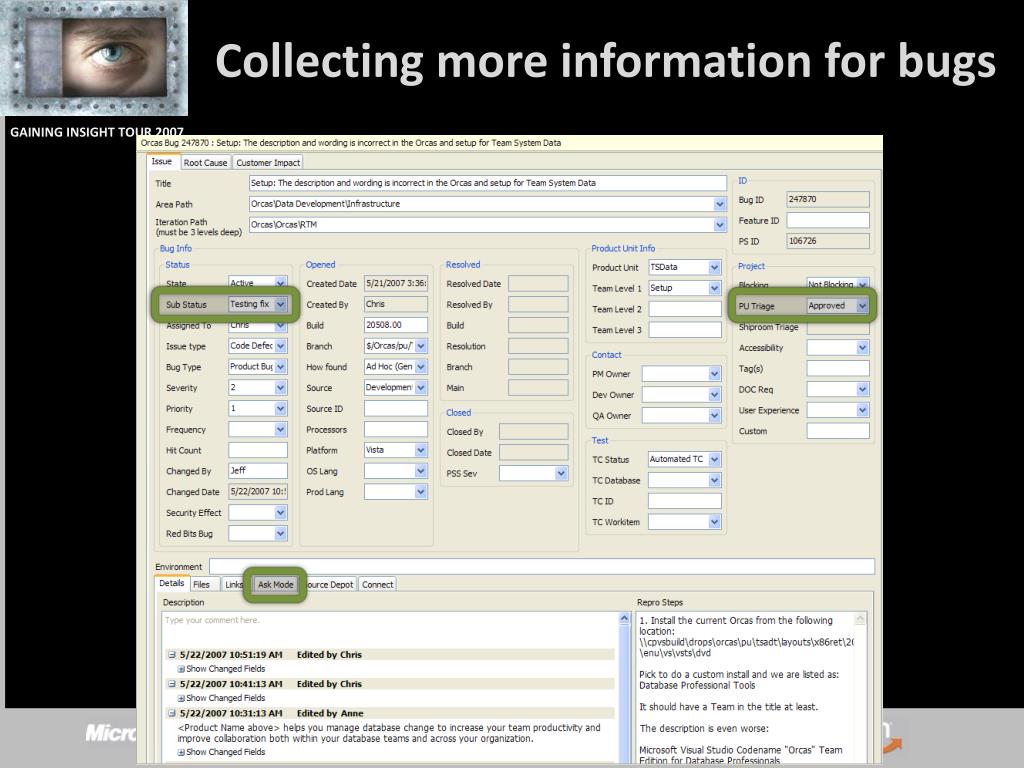Expand the PU Triage dropdown
The width and height of the screenshot is (1024, 768).
coord(862,306)
